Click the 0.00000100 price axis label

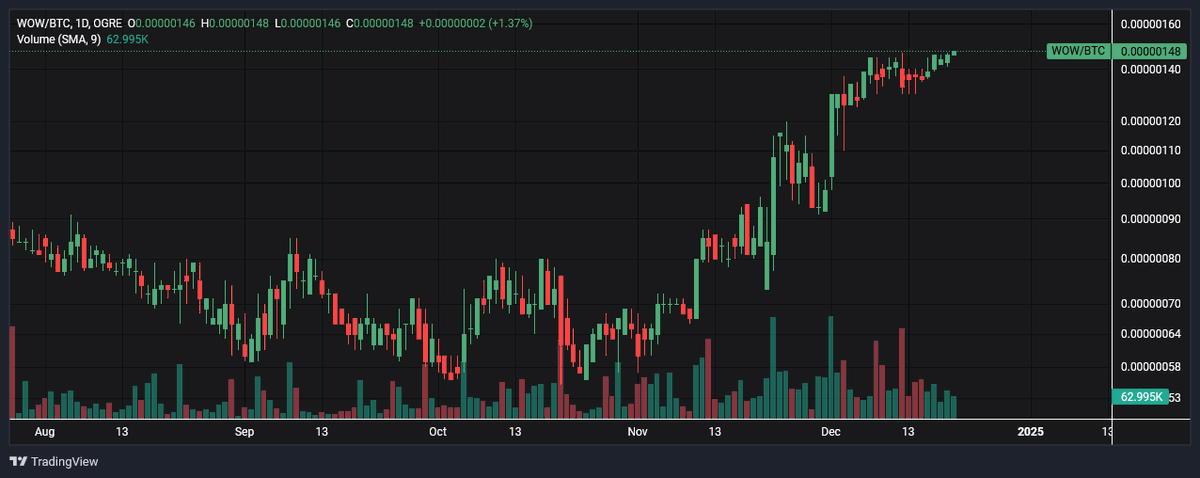[x=1150, y=183]
